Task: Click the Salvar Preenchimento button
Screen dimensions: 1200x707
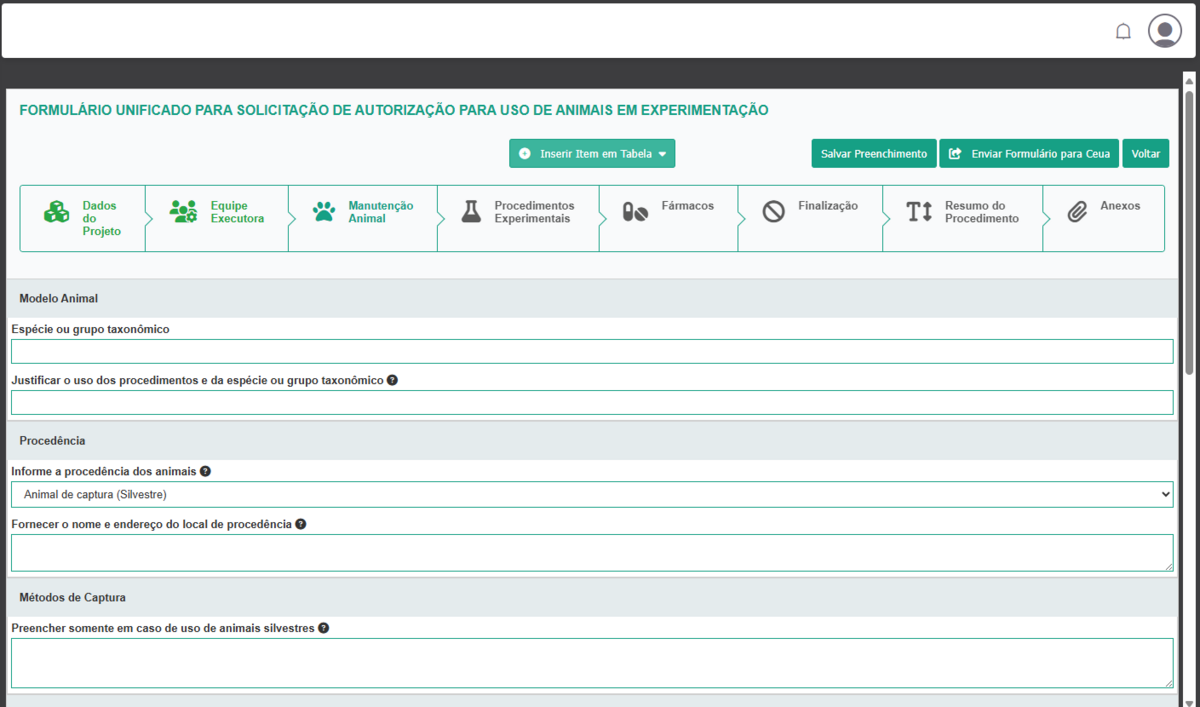Action: coord(873,154)
